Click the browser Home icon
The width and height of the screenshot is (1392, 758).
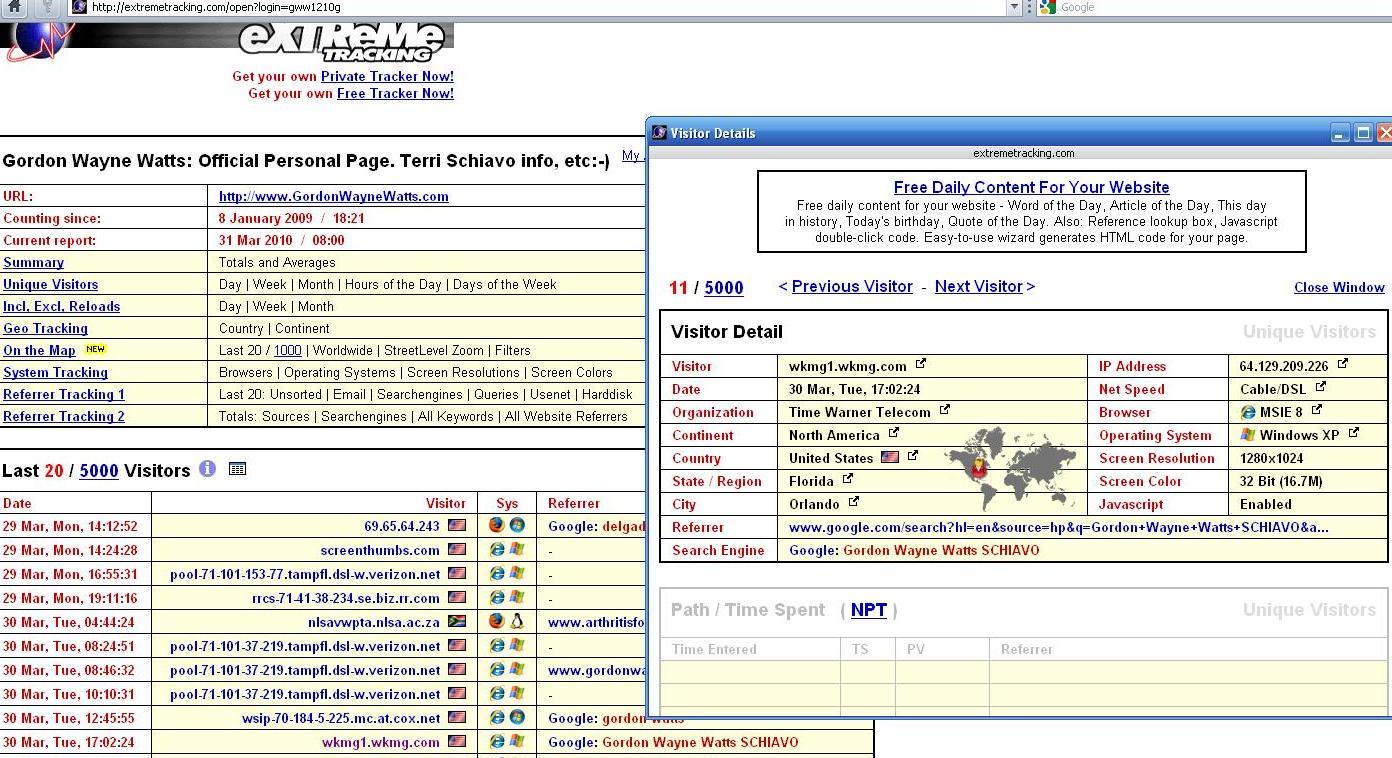click(14, 7)
